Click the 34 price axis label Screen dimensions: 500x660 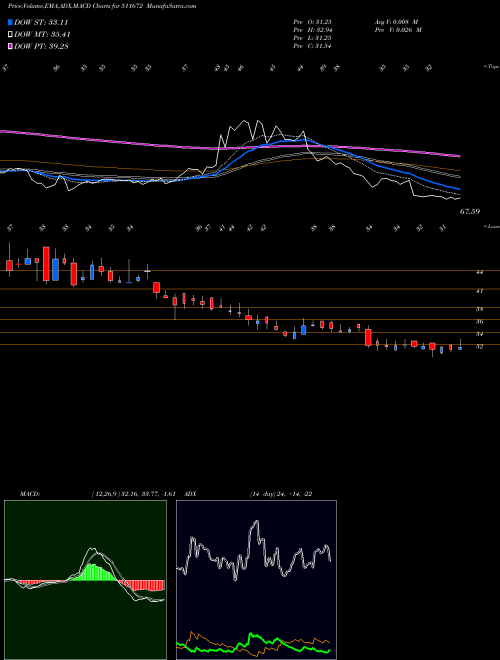tap(479, 334)
